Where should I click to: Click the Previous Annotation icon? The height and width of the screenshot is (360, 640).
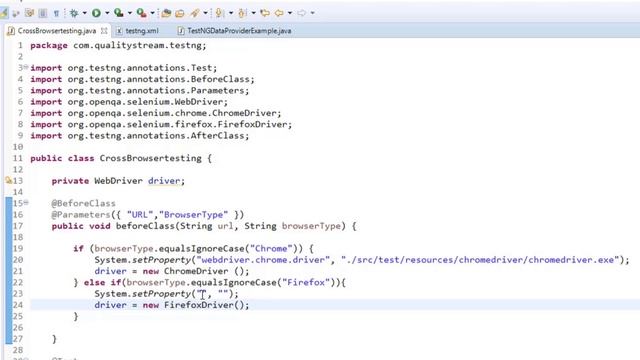242,13
